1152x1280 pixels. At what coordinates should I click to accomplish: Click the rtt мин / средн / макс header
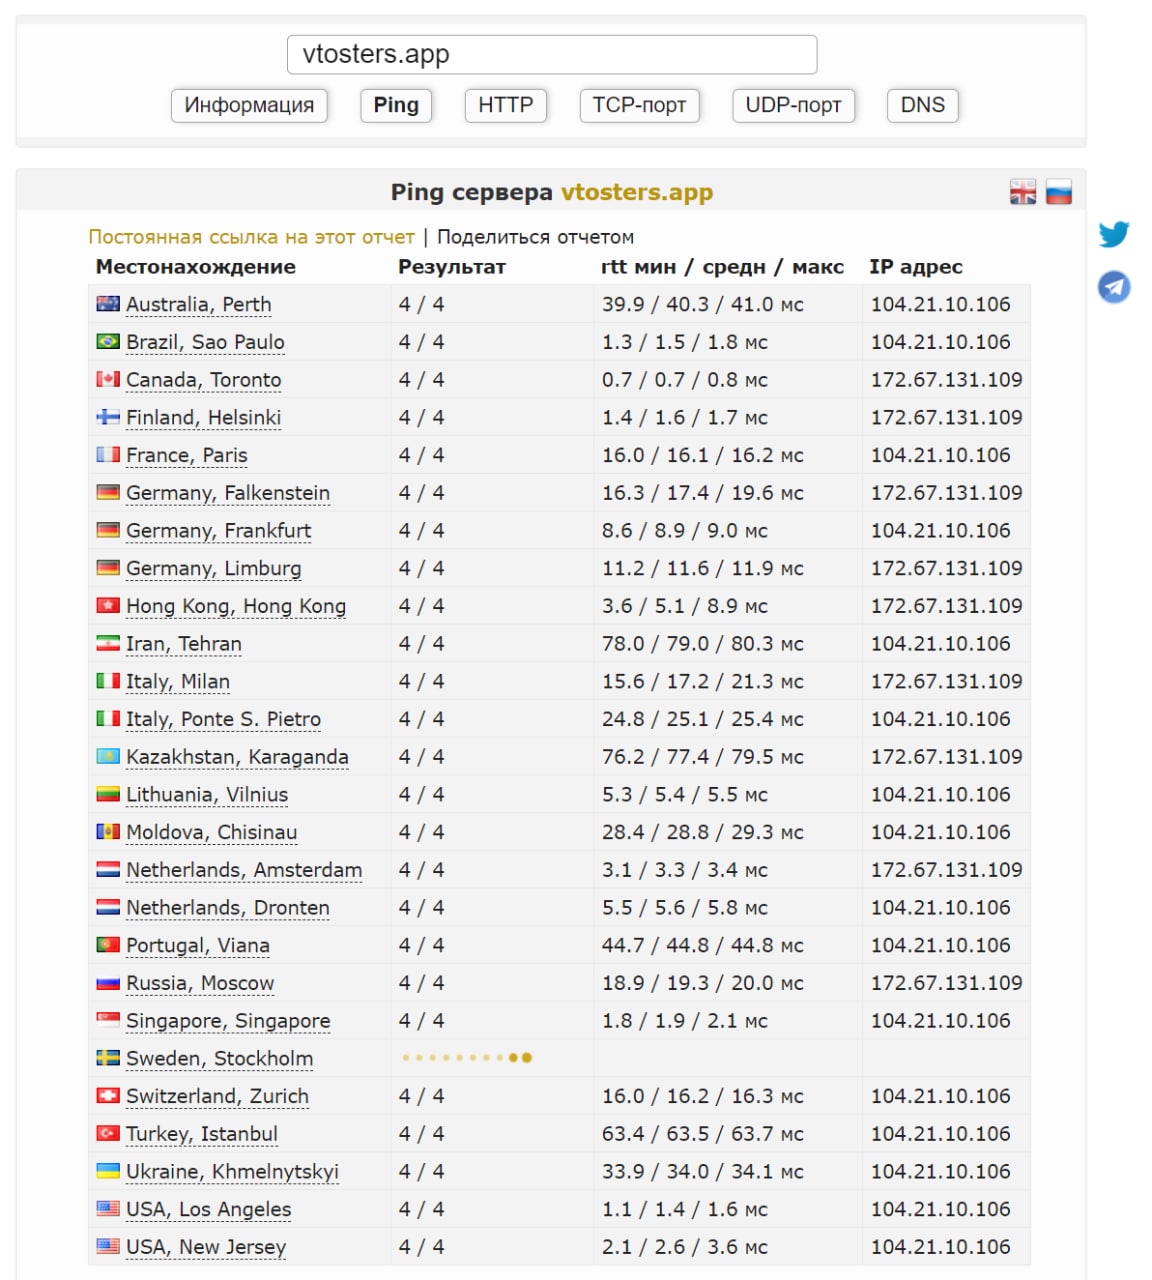(722, 267)
